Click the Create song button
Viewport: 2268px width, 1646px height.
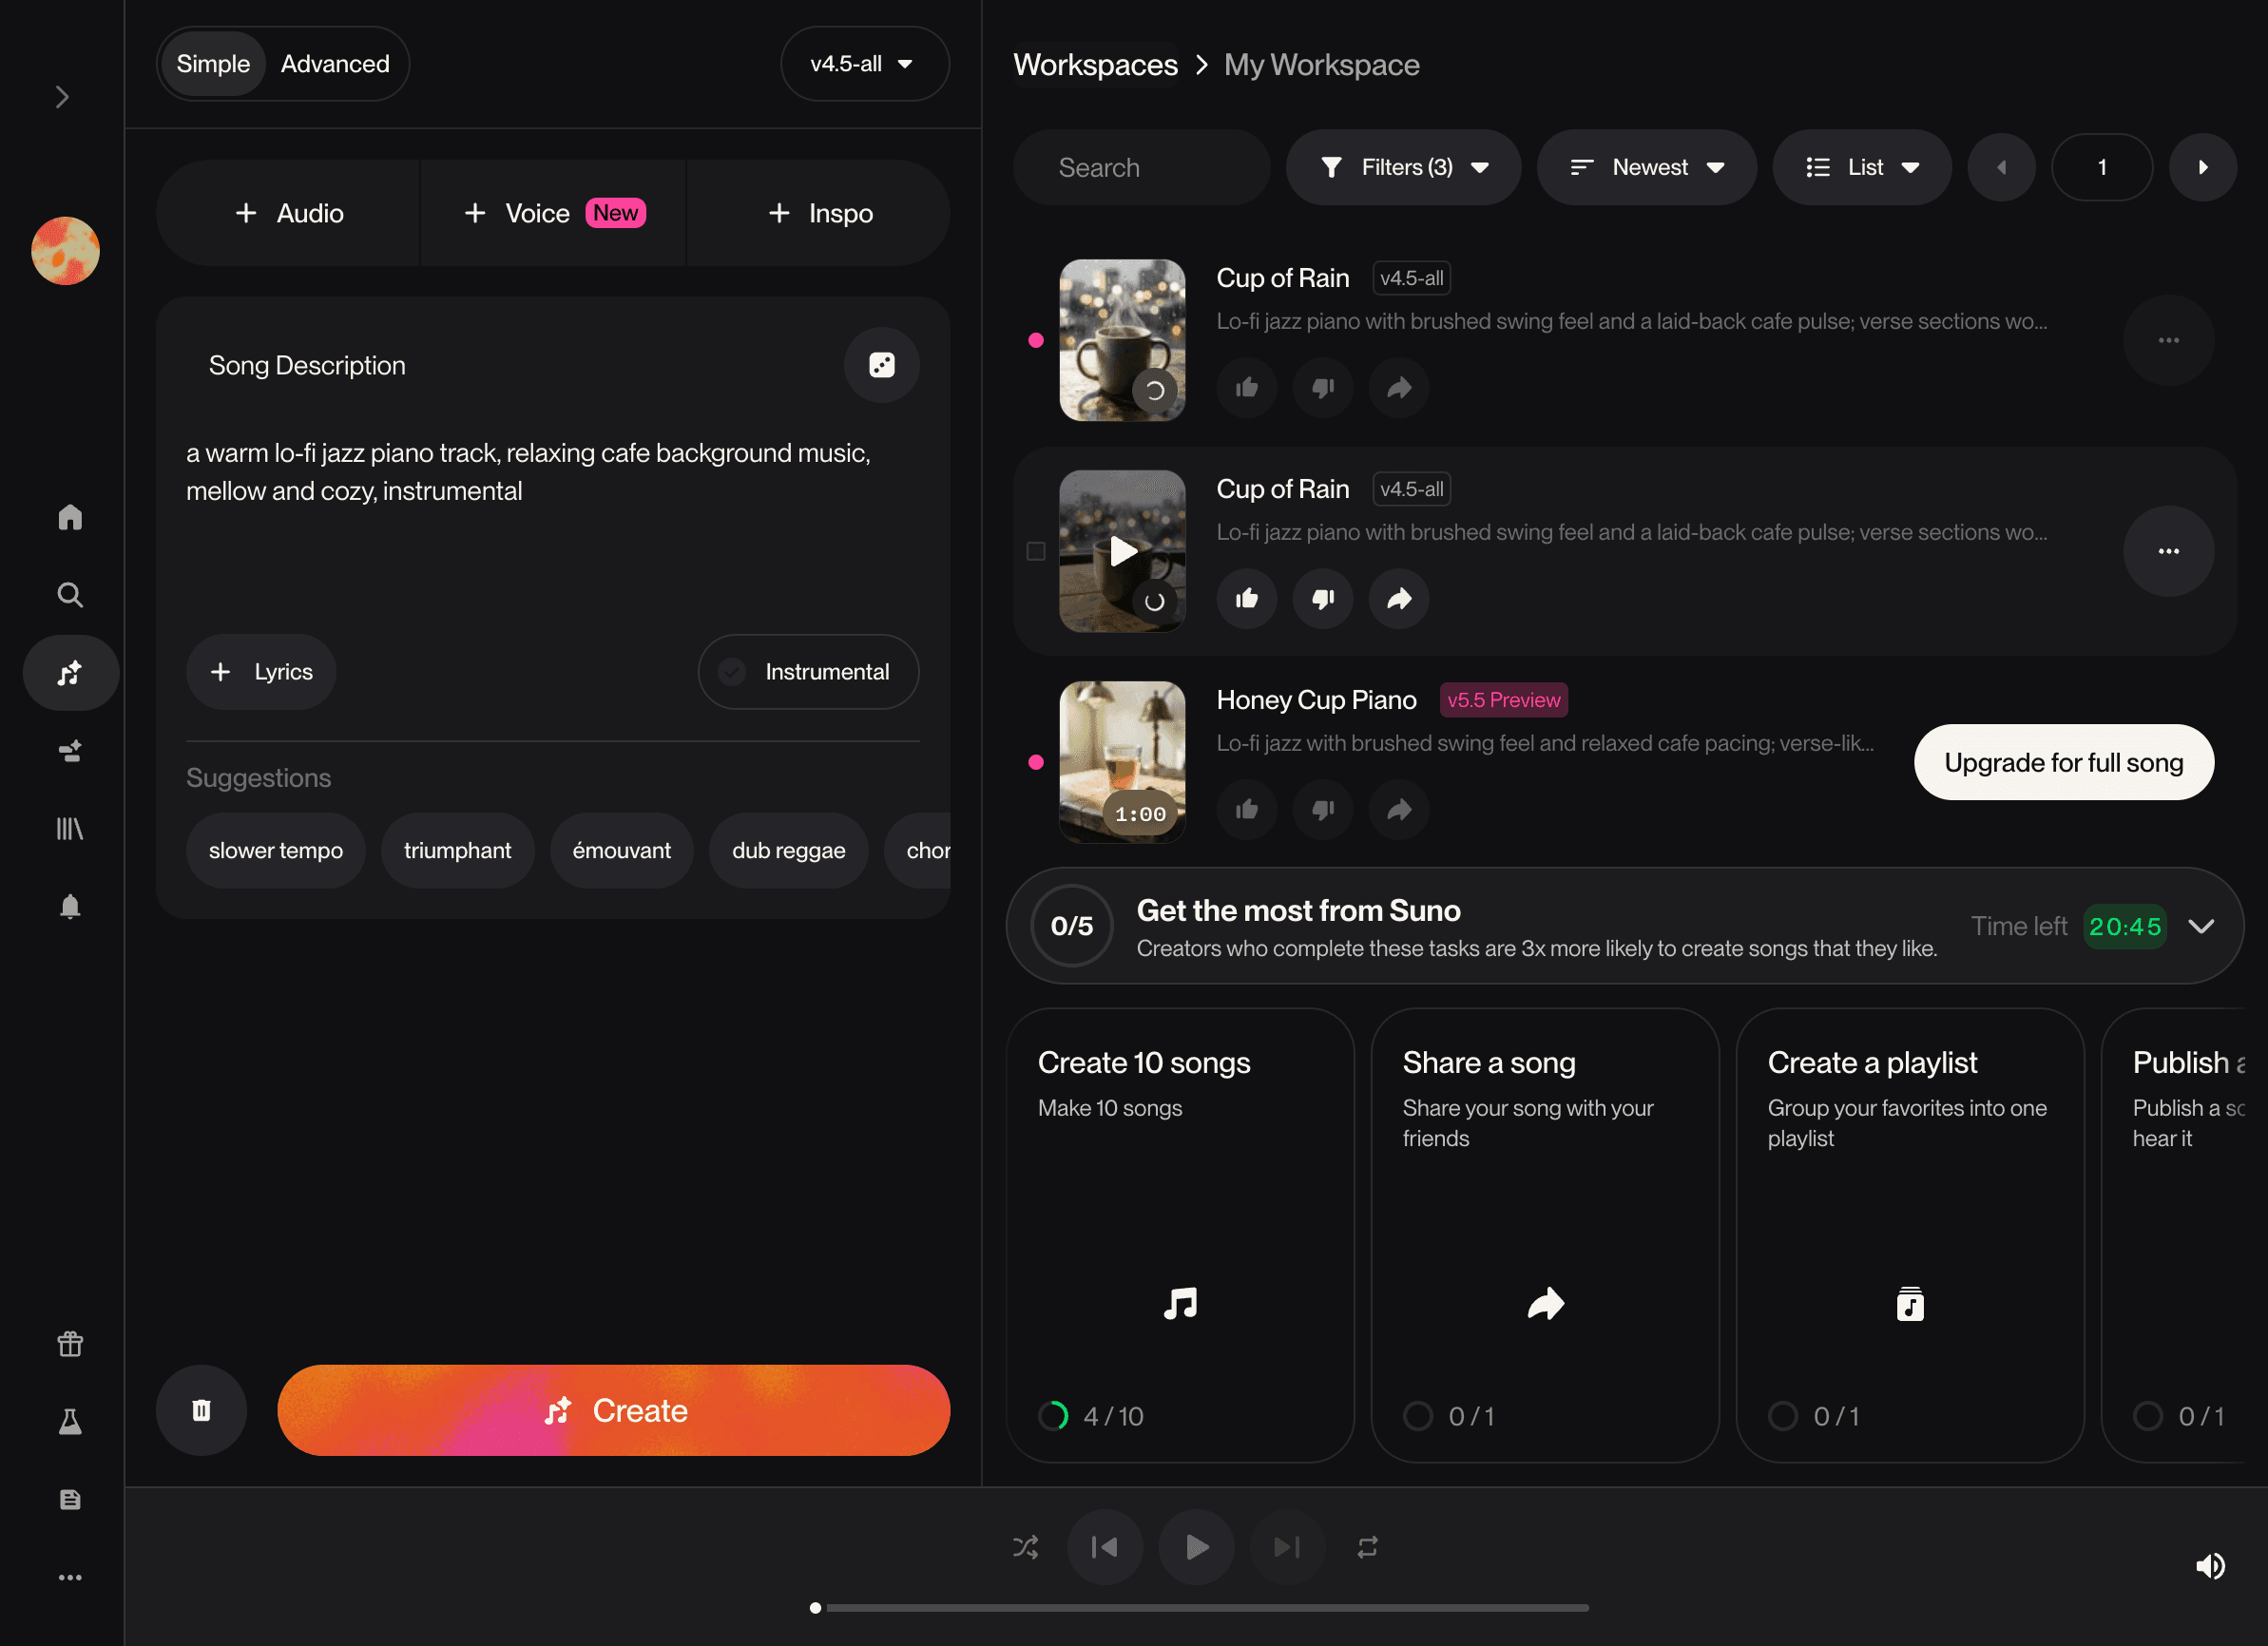click(x=613, y=1411)
